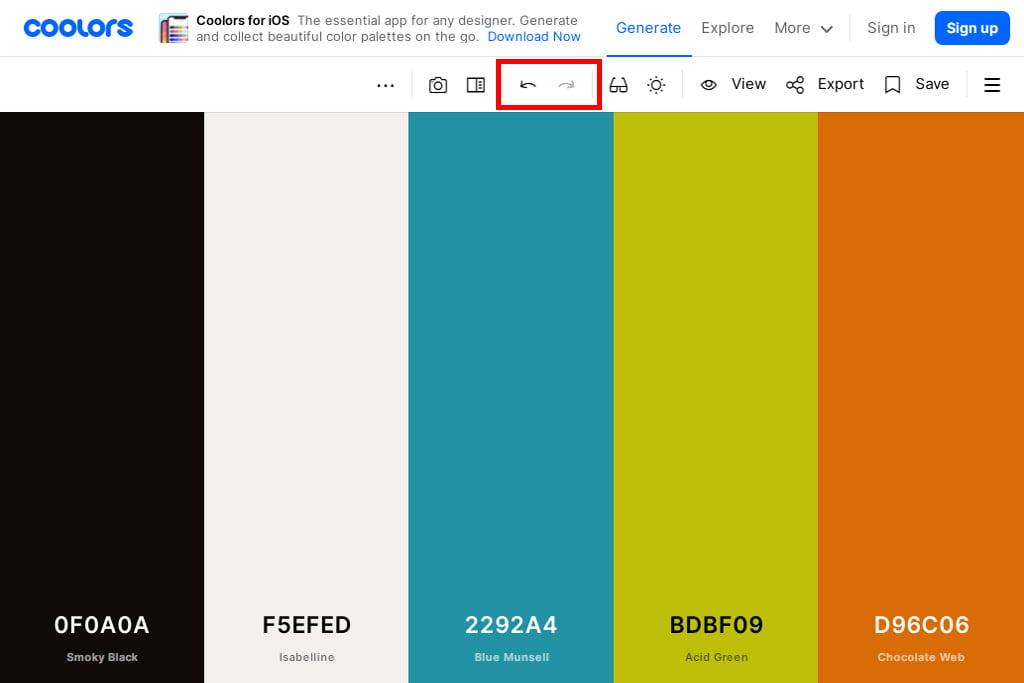Open the hamburger menu icon
1024x683 pixels.
[992, 85]
